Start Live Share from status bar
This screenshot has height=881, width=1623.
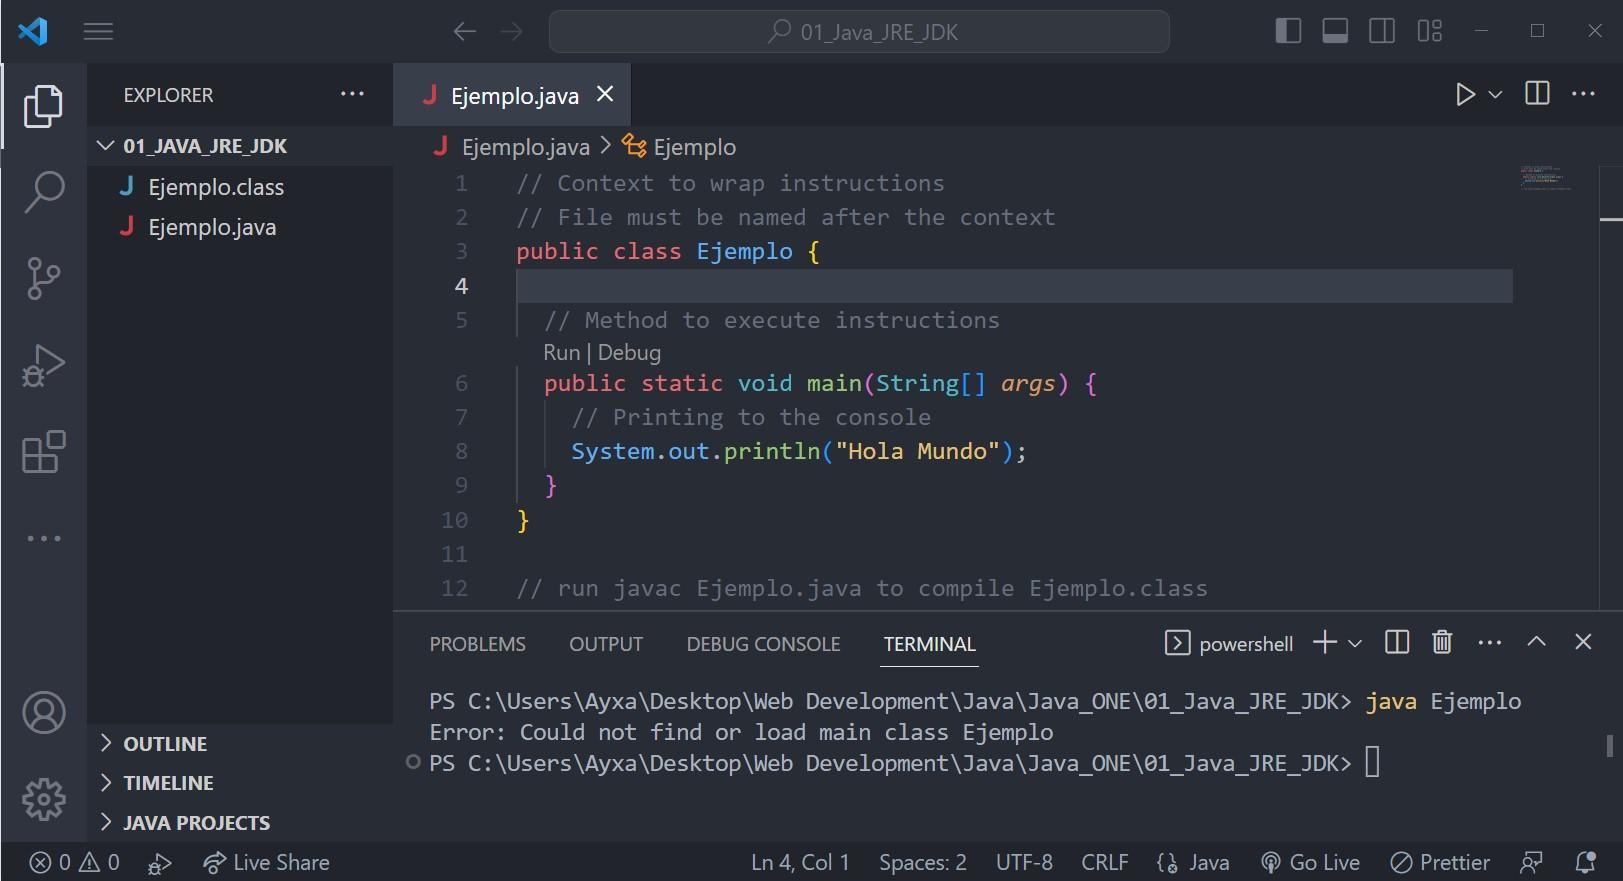point(266,862)
